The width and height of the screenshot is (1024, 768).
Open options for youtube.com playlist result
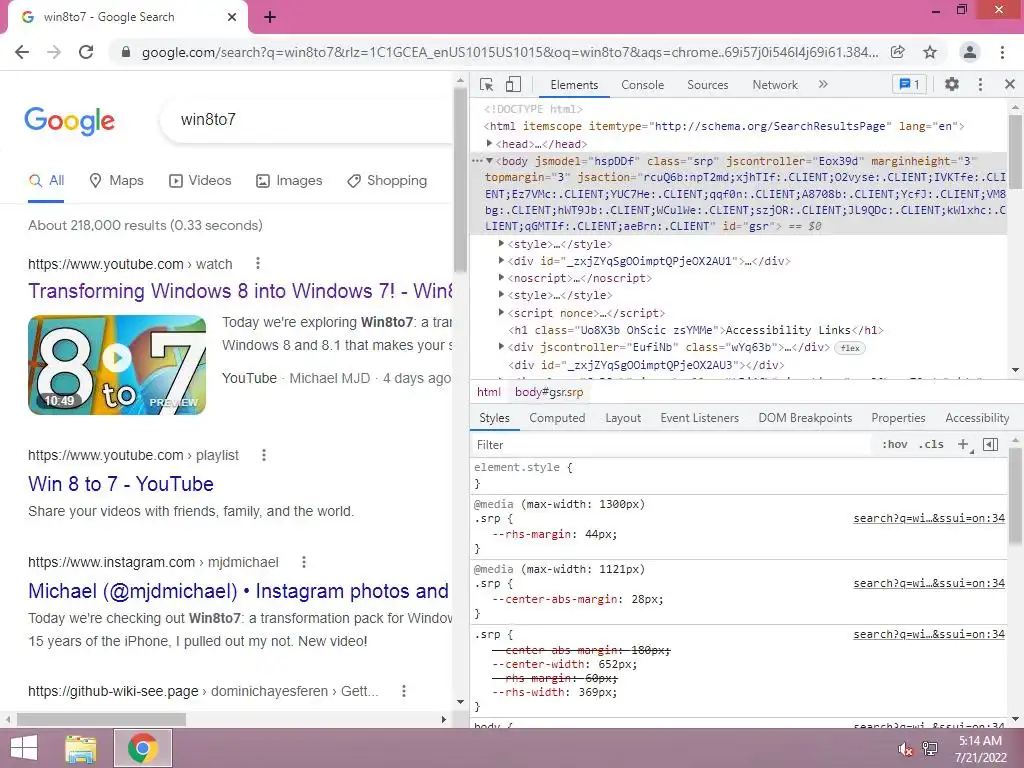coord(264,455)
